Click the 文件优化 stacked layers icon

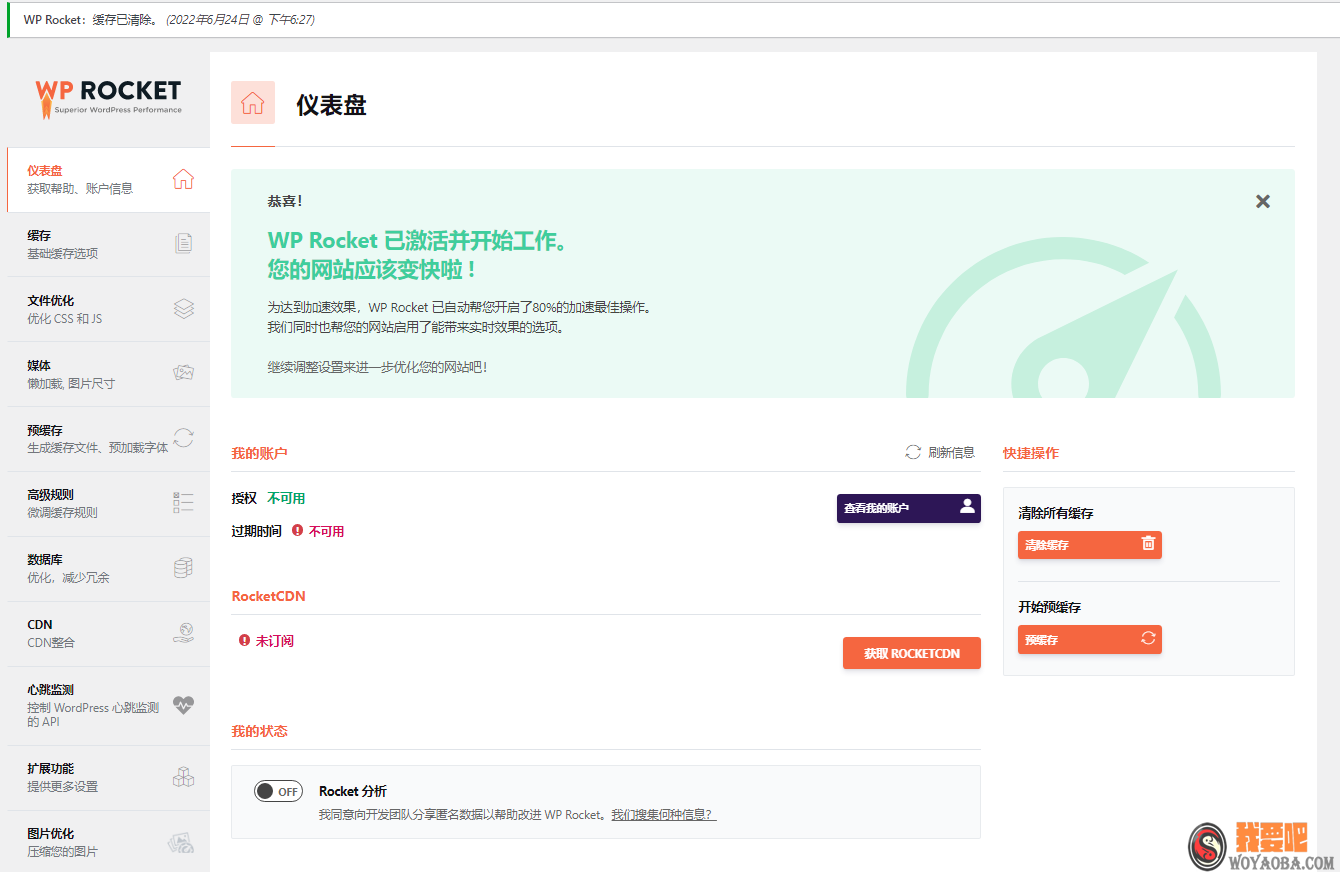point(183,308)
